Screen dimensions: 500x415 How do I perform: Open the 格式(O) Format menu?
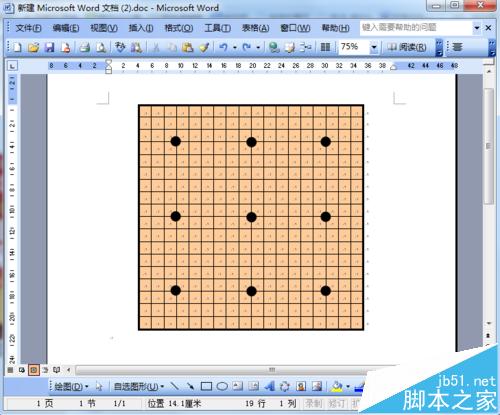click(179, 28)
